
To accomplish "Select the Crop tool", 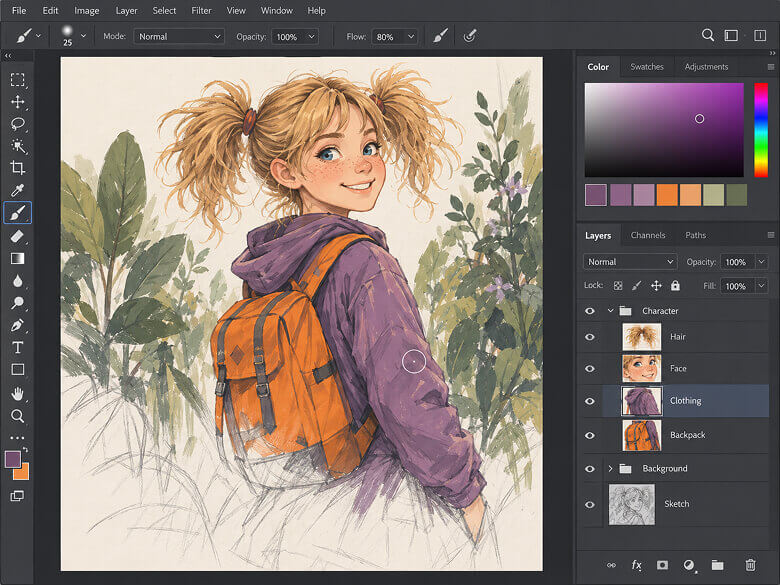I will (x=17, y=168).
